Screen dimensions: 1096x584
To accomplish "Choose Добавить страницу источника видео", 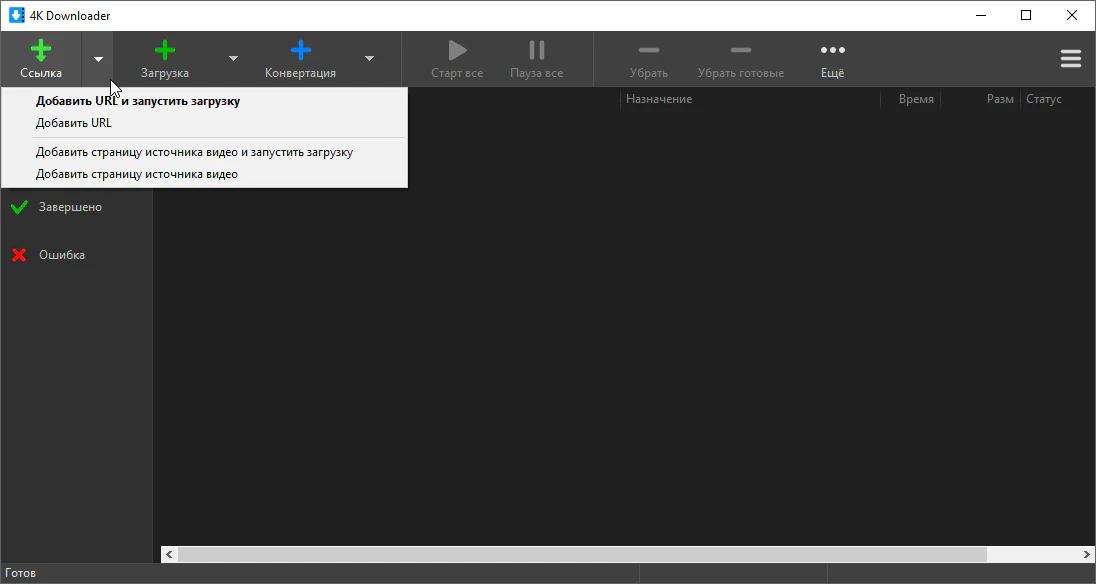I will click(137, 174).
